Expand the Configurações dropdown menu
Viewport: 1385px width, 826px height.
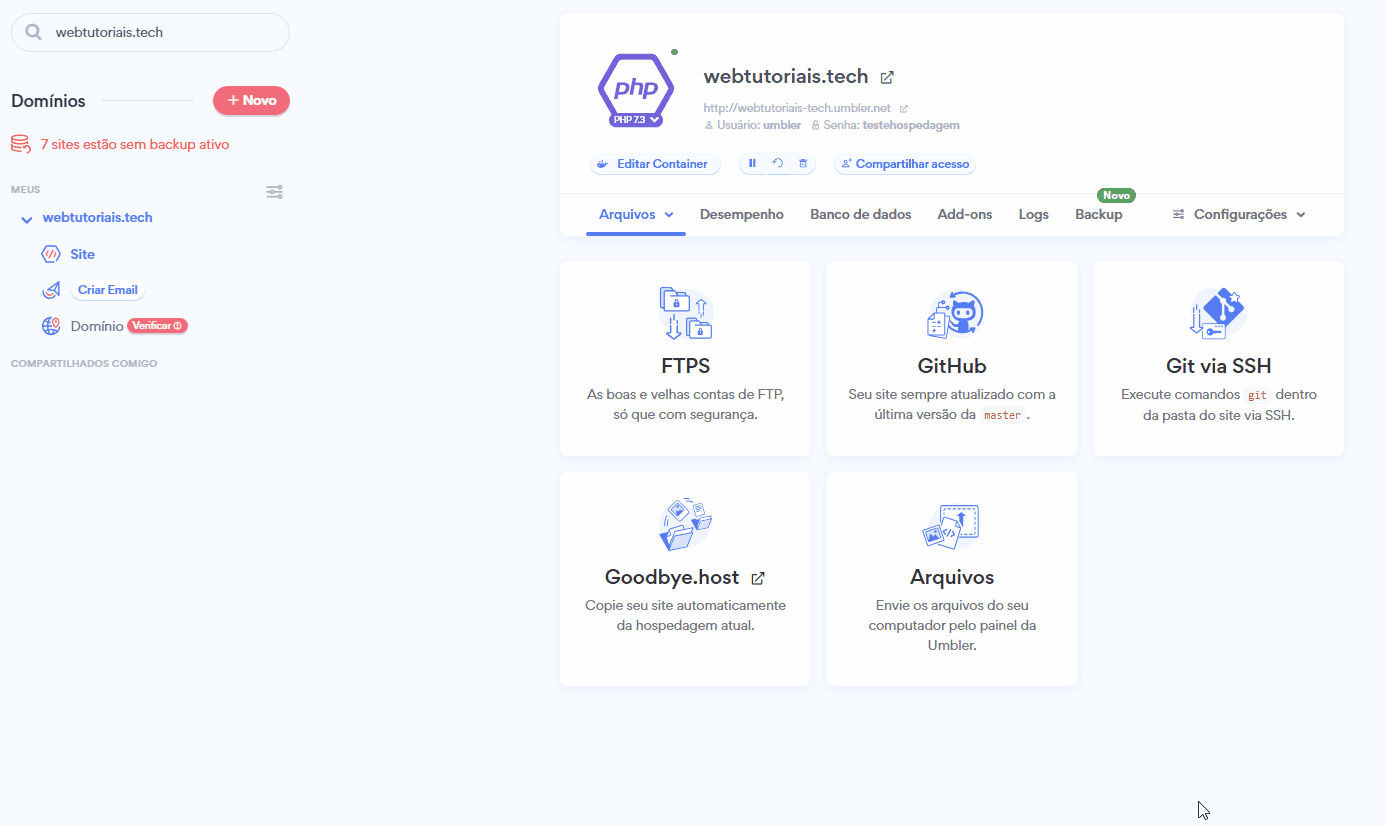pyautogui.click(x=1239, y=215)
